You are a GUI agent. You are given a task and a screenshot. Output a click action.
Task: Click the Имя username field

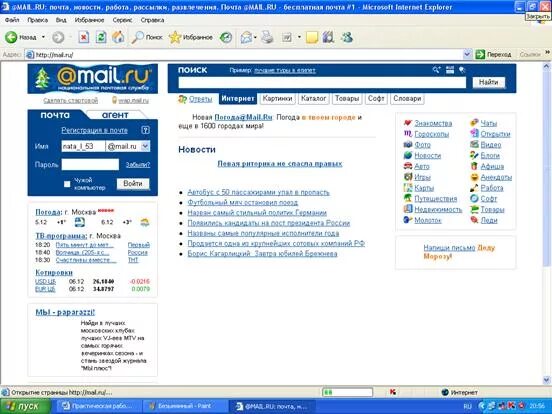point(83,146)
